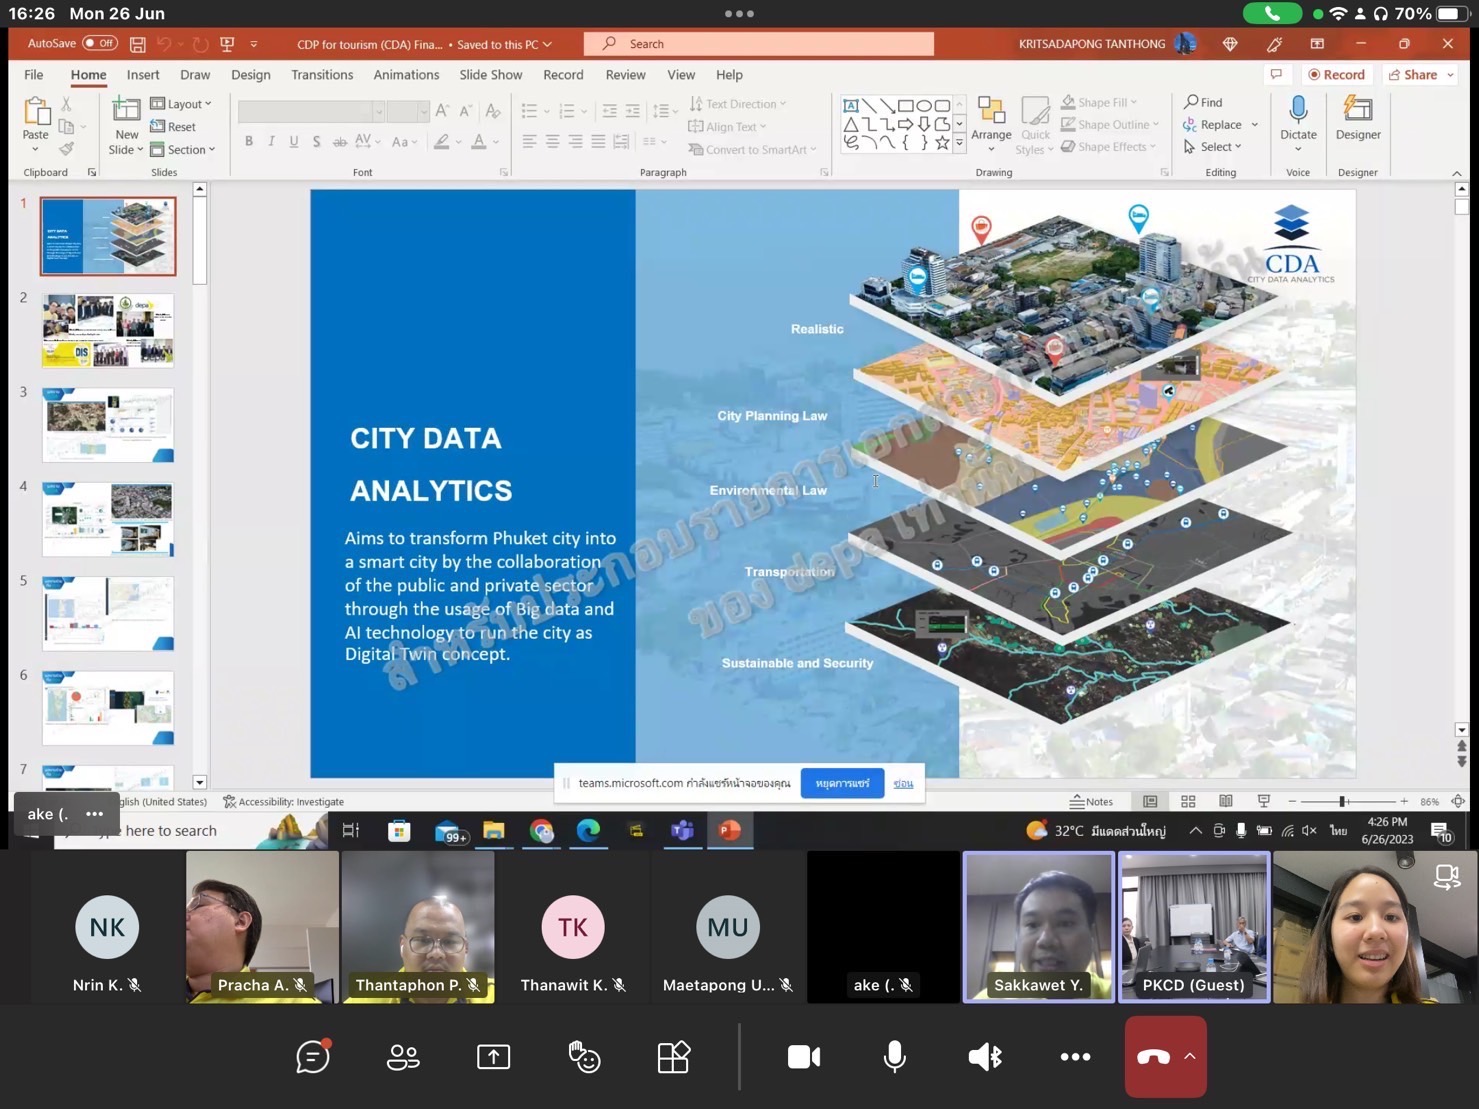This screenshot has width=1479, height=1109.
Task: Toggle the camera on or off
Action: 804,1057
